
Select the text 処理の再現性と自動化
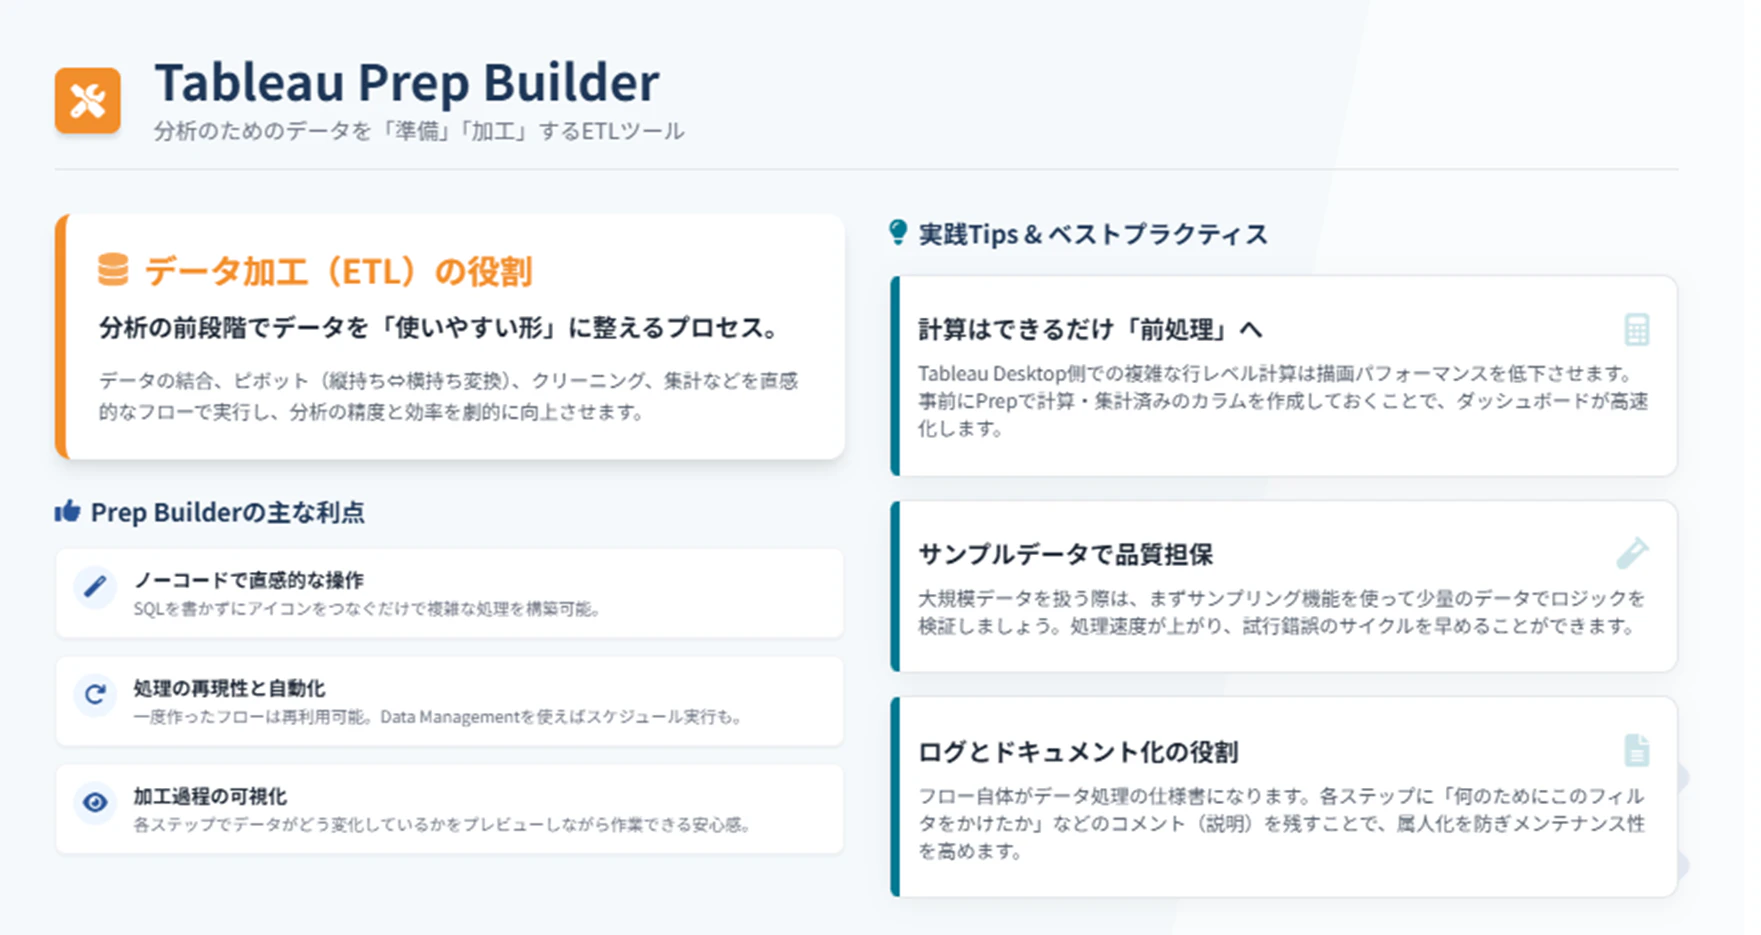(229, 688)
